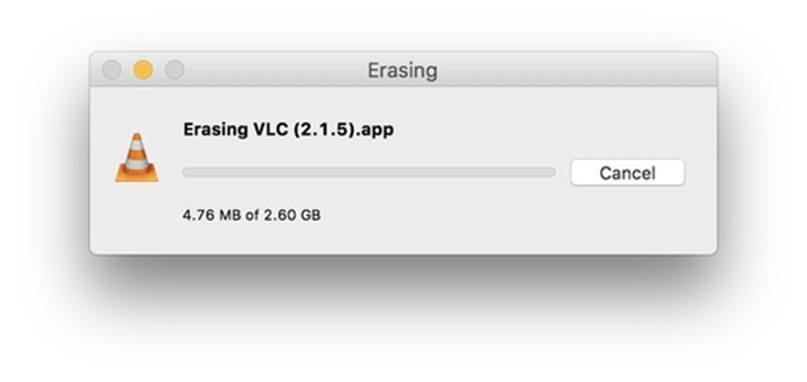Viewport: 807px width, 382px height.
Task: Click the amber traffic-light button in title bar
Action: coord(143,70)
